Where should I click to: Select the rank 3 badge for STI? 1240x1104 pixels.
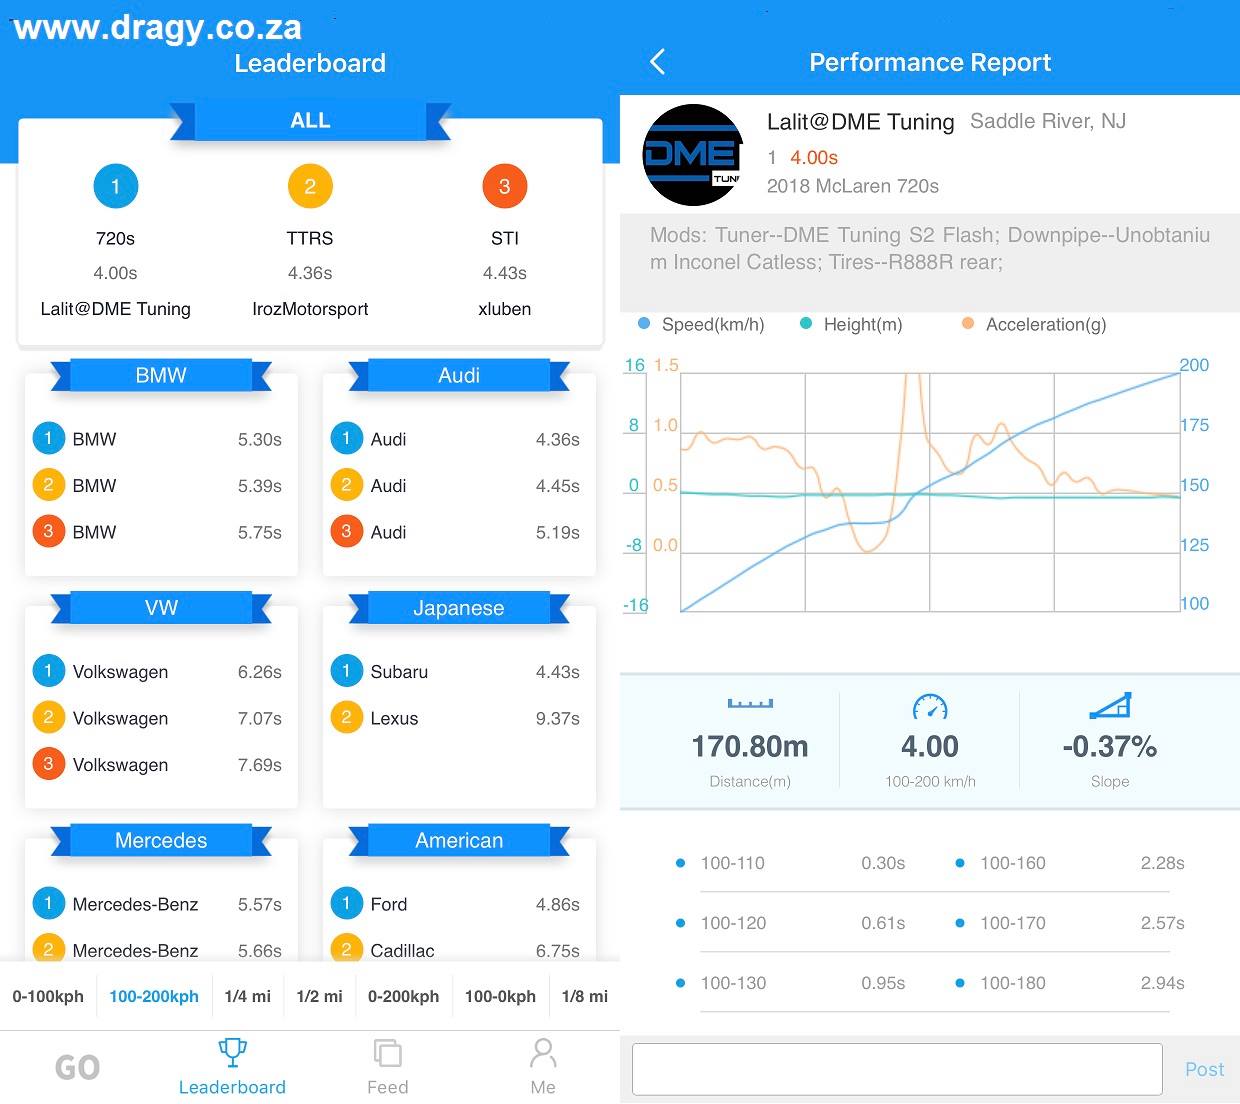504,186
